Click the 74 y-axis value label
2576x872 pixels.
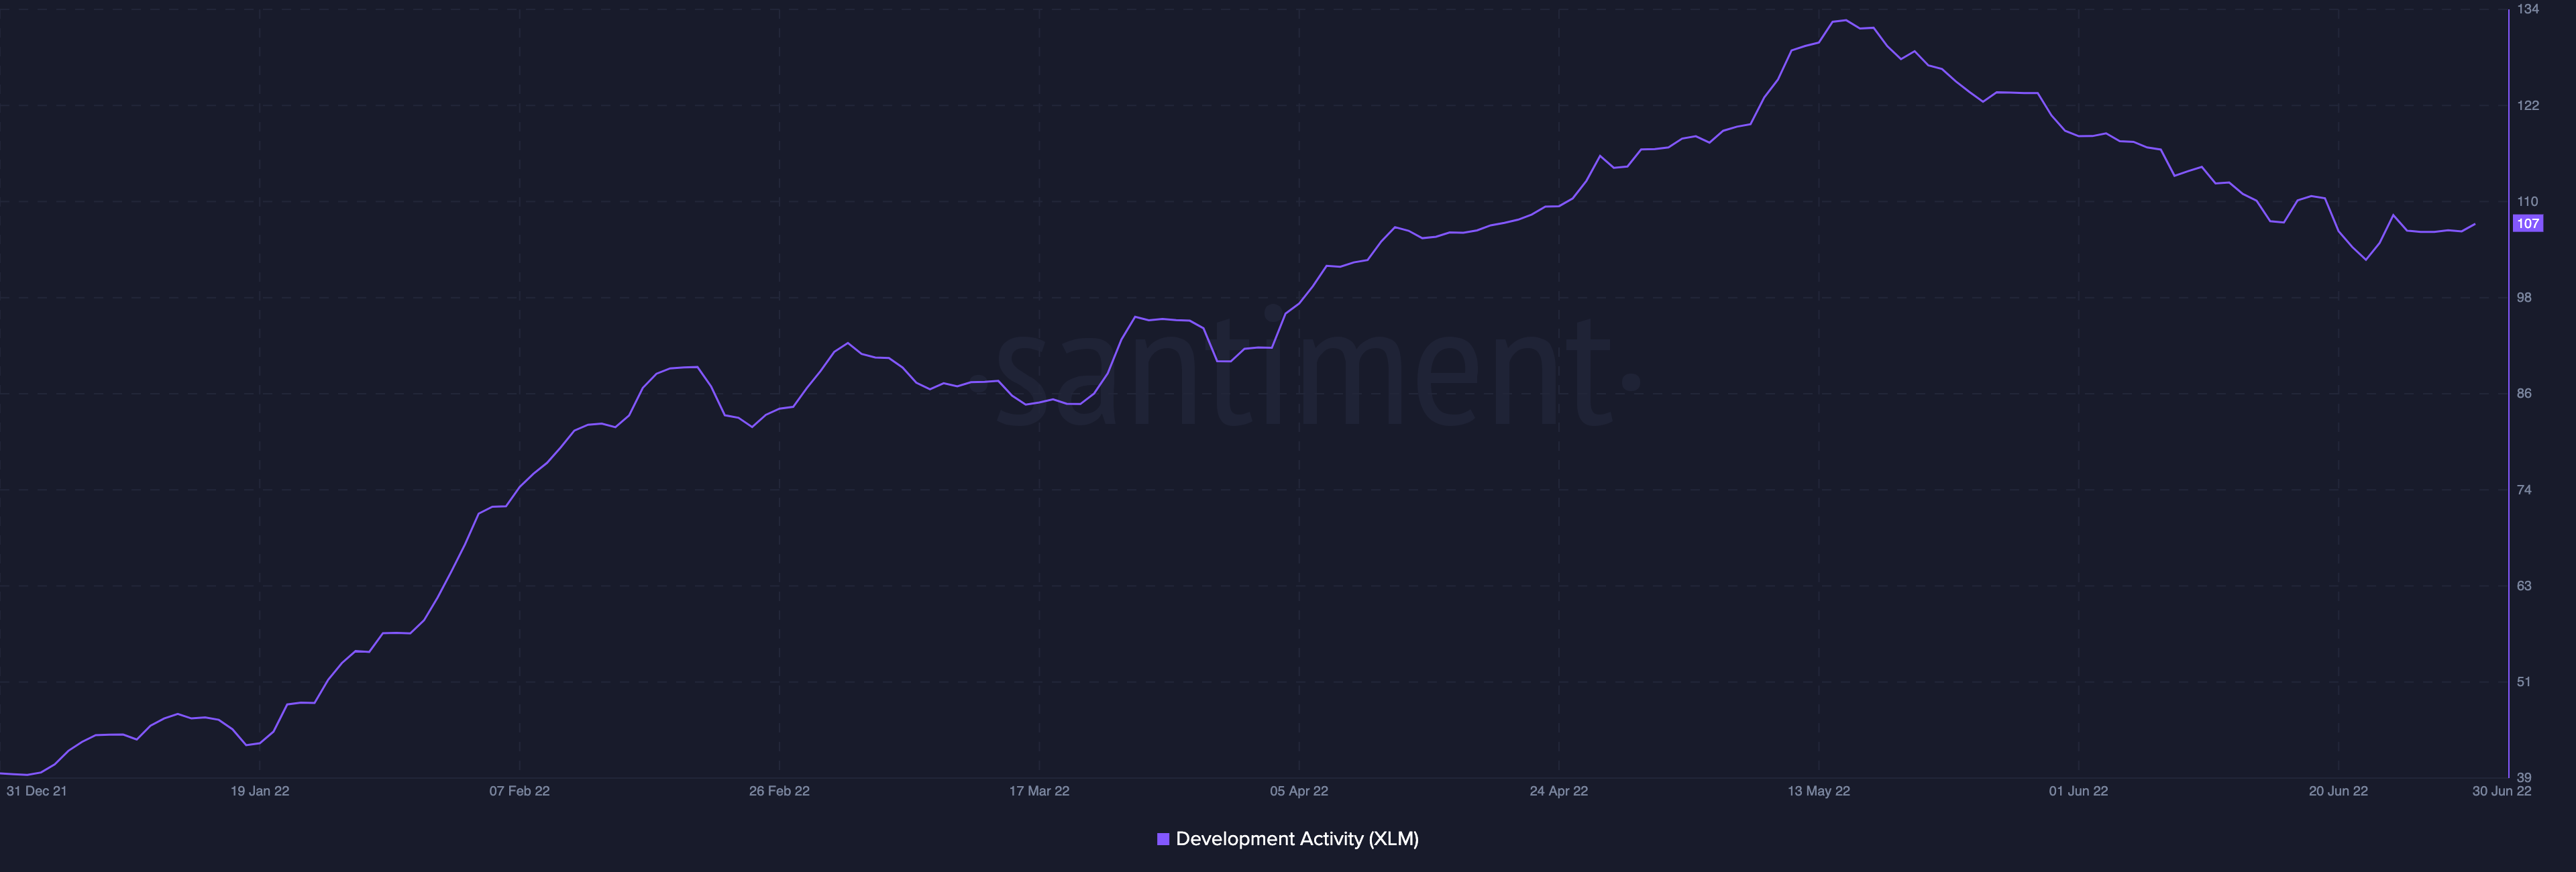pyautogui.click(x=2524, y=490)
